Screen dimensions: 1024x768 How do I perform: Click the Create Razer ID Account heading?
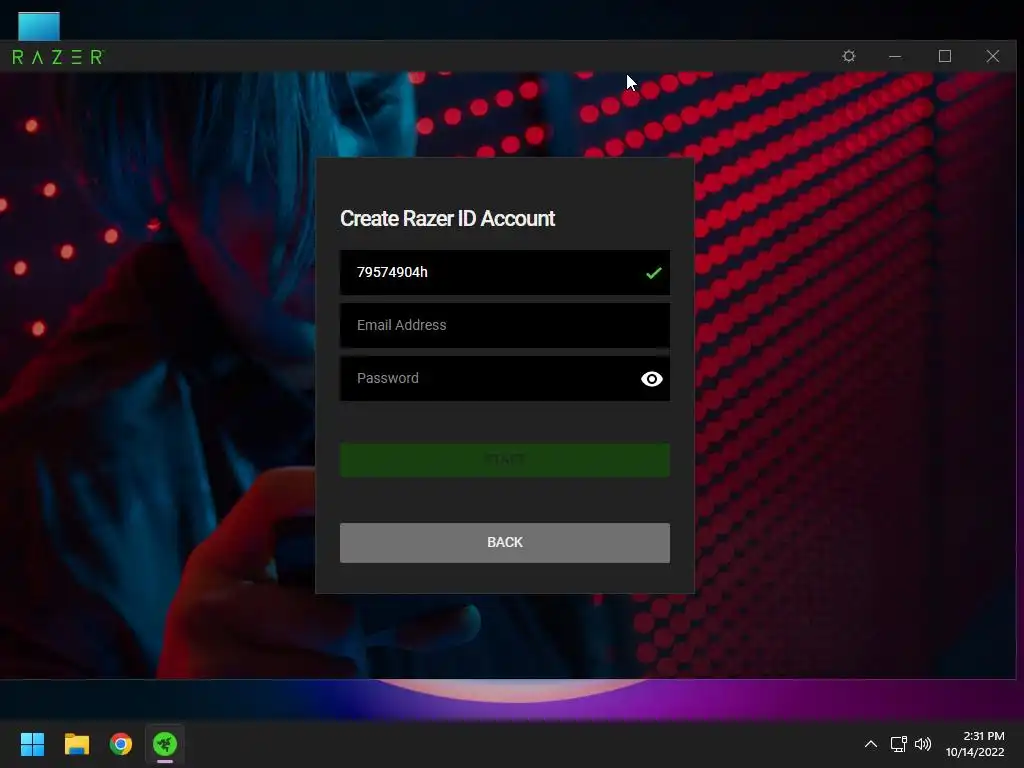tap(447, 218)
